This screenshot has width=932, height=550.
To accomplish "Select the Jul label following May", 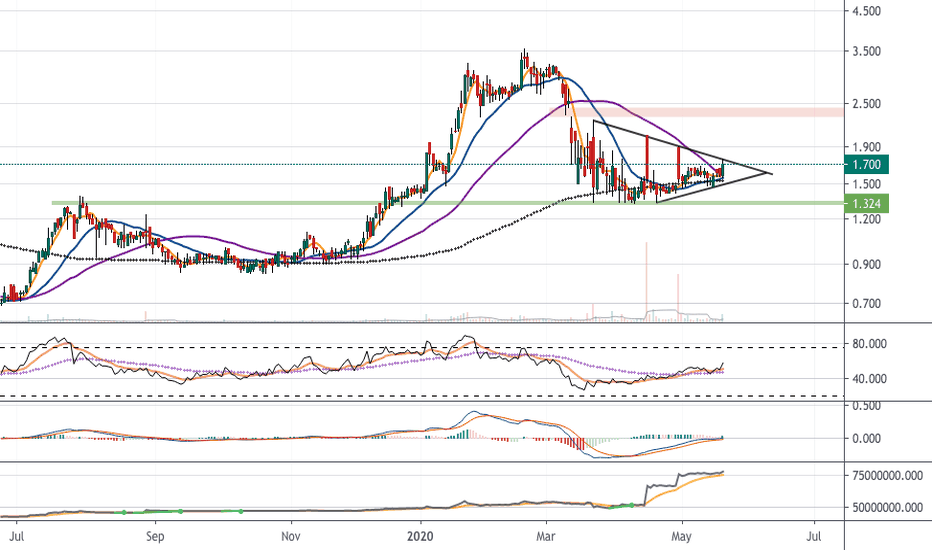I will [813, 537].
